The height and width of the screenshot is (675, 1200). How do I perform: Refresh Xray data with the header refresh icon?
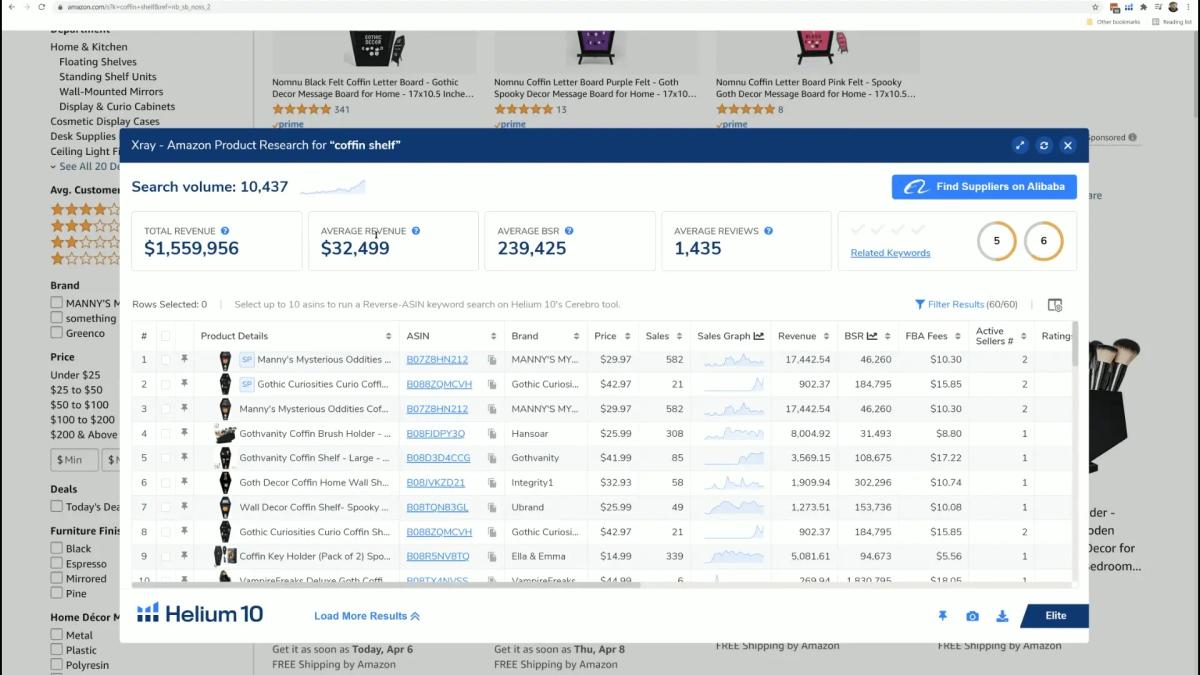point(1043,145)
